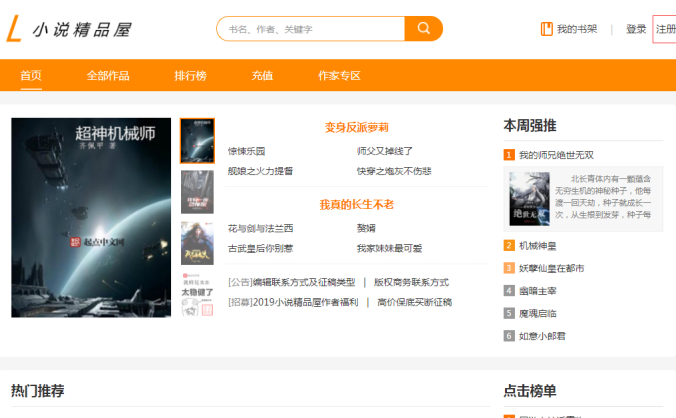The height and width of the screenshot is (418, 676).
Task: Select the third small cover thumbnail
Action: pyautogui.click(x=197, y=243)
